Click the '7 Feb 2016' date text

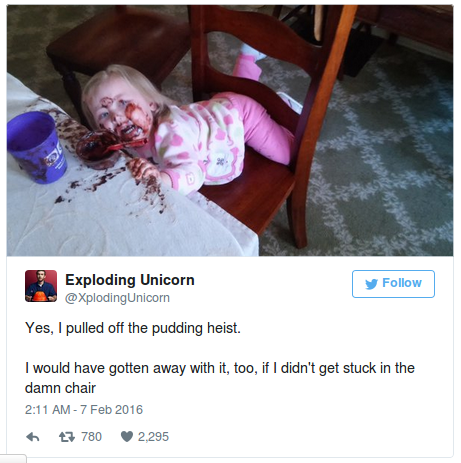[111, 410]
